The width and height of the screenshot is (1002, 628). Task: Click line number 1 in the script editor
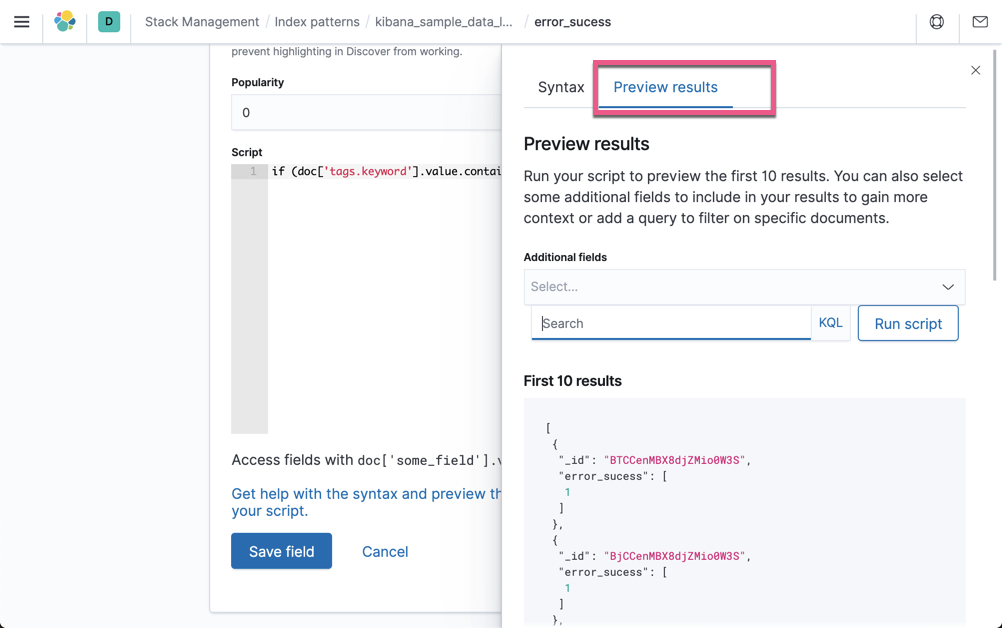click(251, 172)
